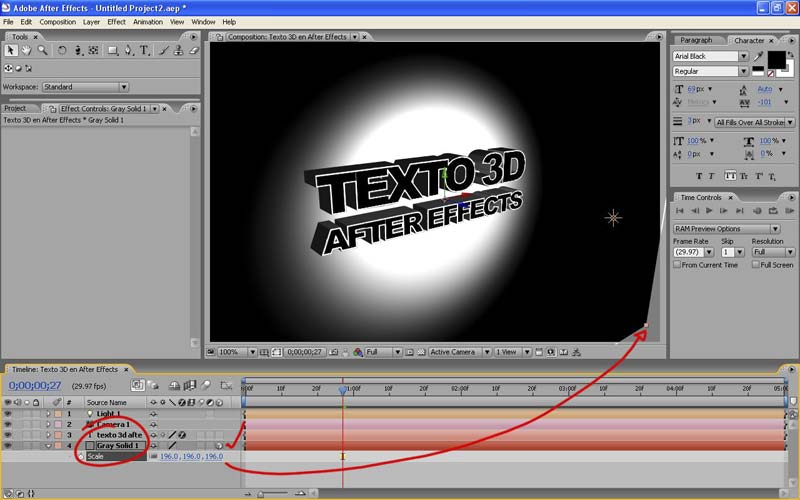
Task: Open the All Fills Over All Strokes dropdown
Action: tap(754, 122)
